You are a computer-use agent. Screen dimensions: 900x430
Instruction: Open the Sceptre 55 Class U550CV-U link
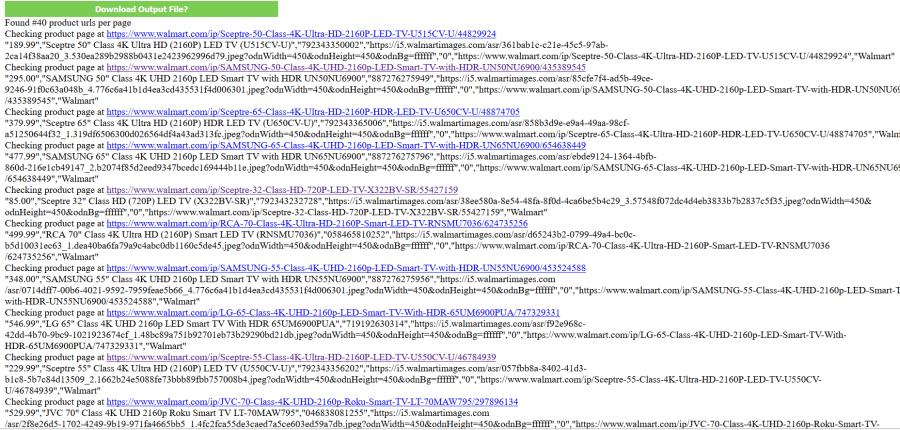(x=301, y=358)
